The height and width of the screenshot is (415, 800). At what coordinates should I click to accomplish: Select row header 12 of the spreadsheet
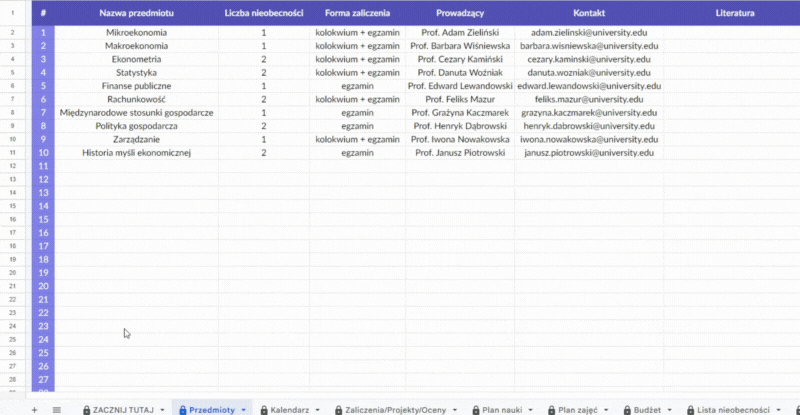tap(13, 166)
